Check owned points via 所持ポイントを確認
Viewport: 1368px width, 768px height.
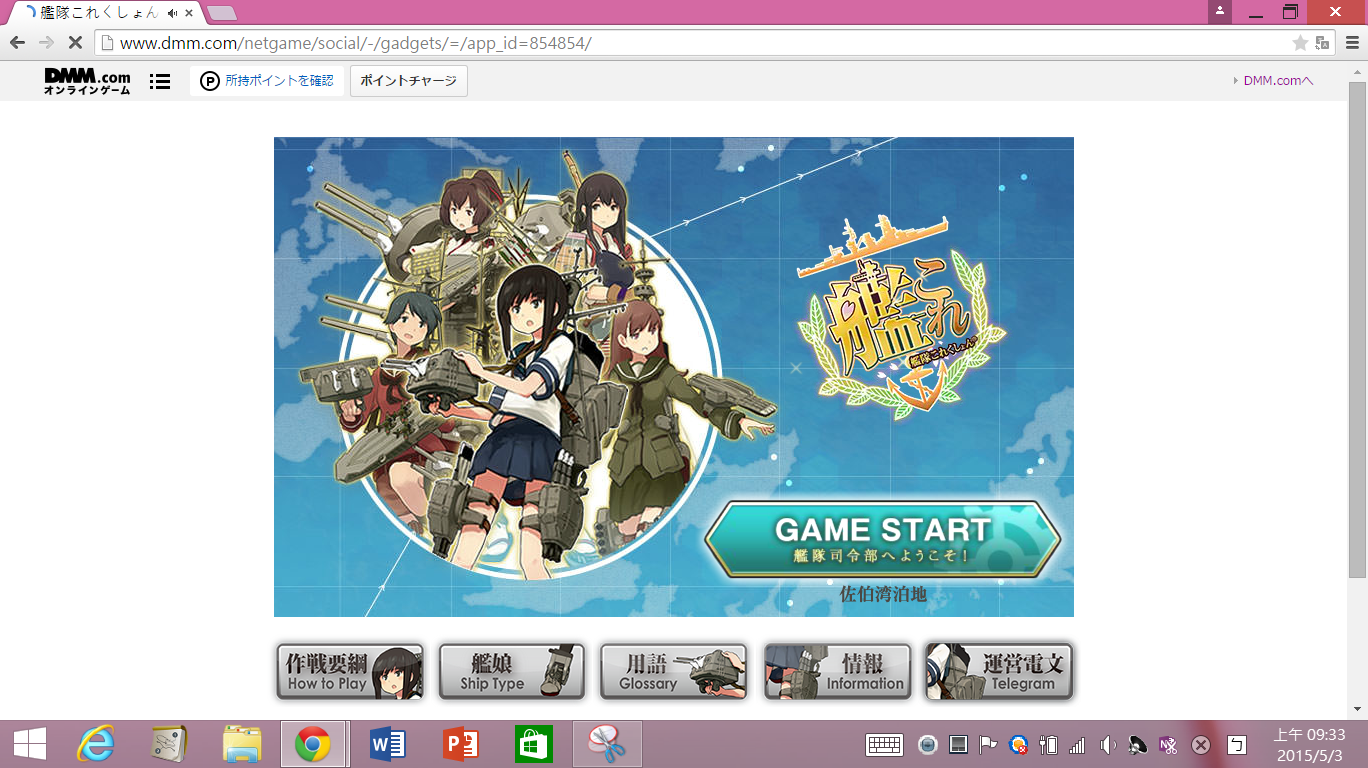[267, 81]
